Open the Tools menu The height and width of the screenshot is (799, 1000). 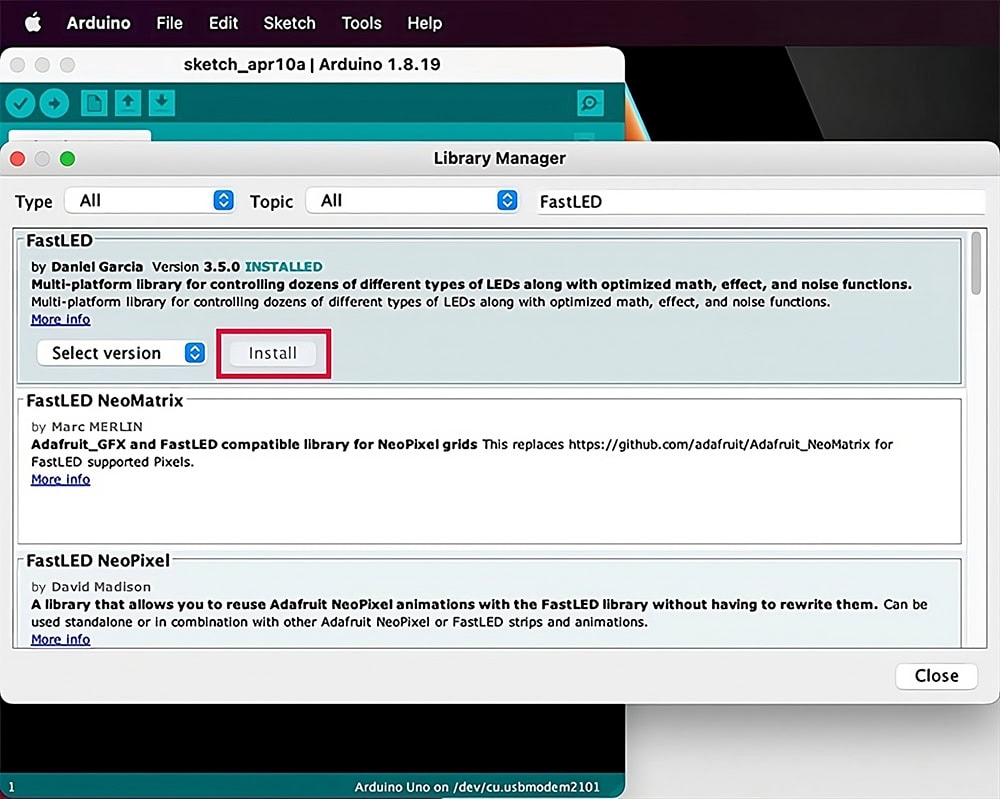pos(361,22)
